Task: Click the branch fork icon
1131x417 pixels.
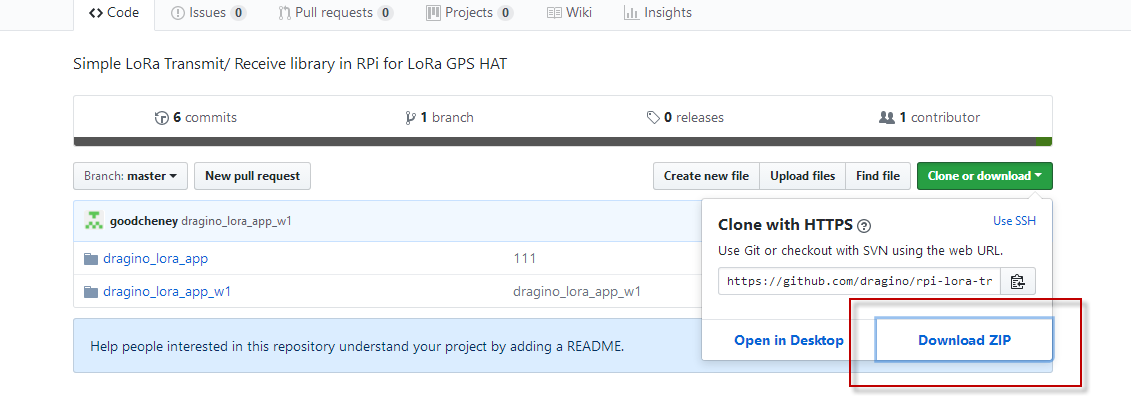Action: pyautogui.click(x=411, y=118)
